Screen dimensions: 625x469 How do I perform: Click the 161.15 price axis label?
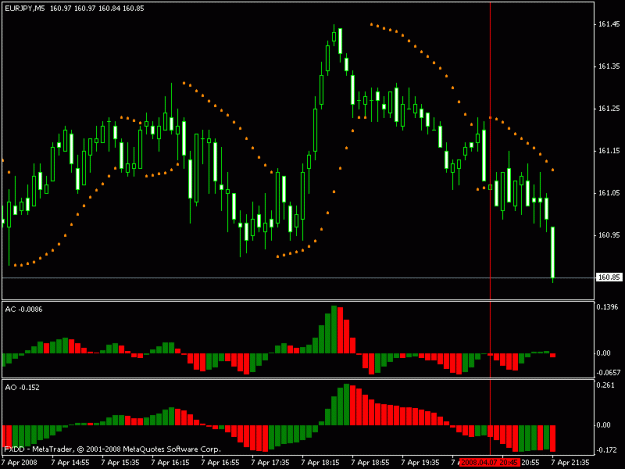point(609,151)
